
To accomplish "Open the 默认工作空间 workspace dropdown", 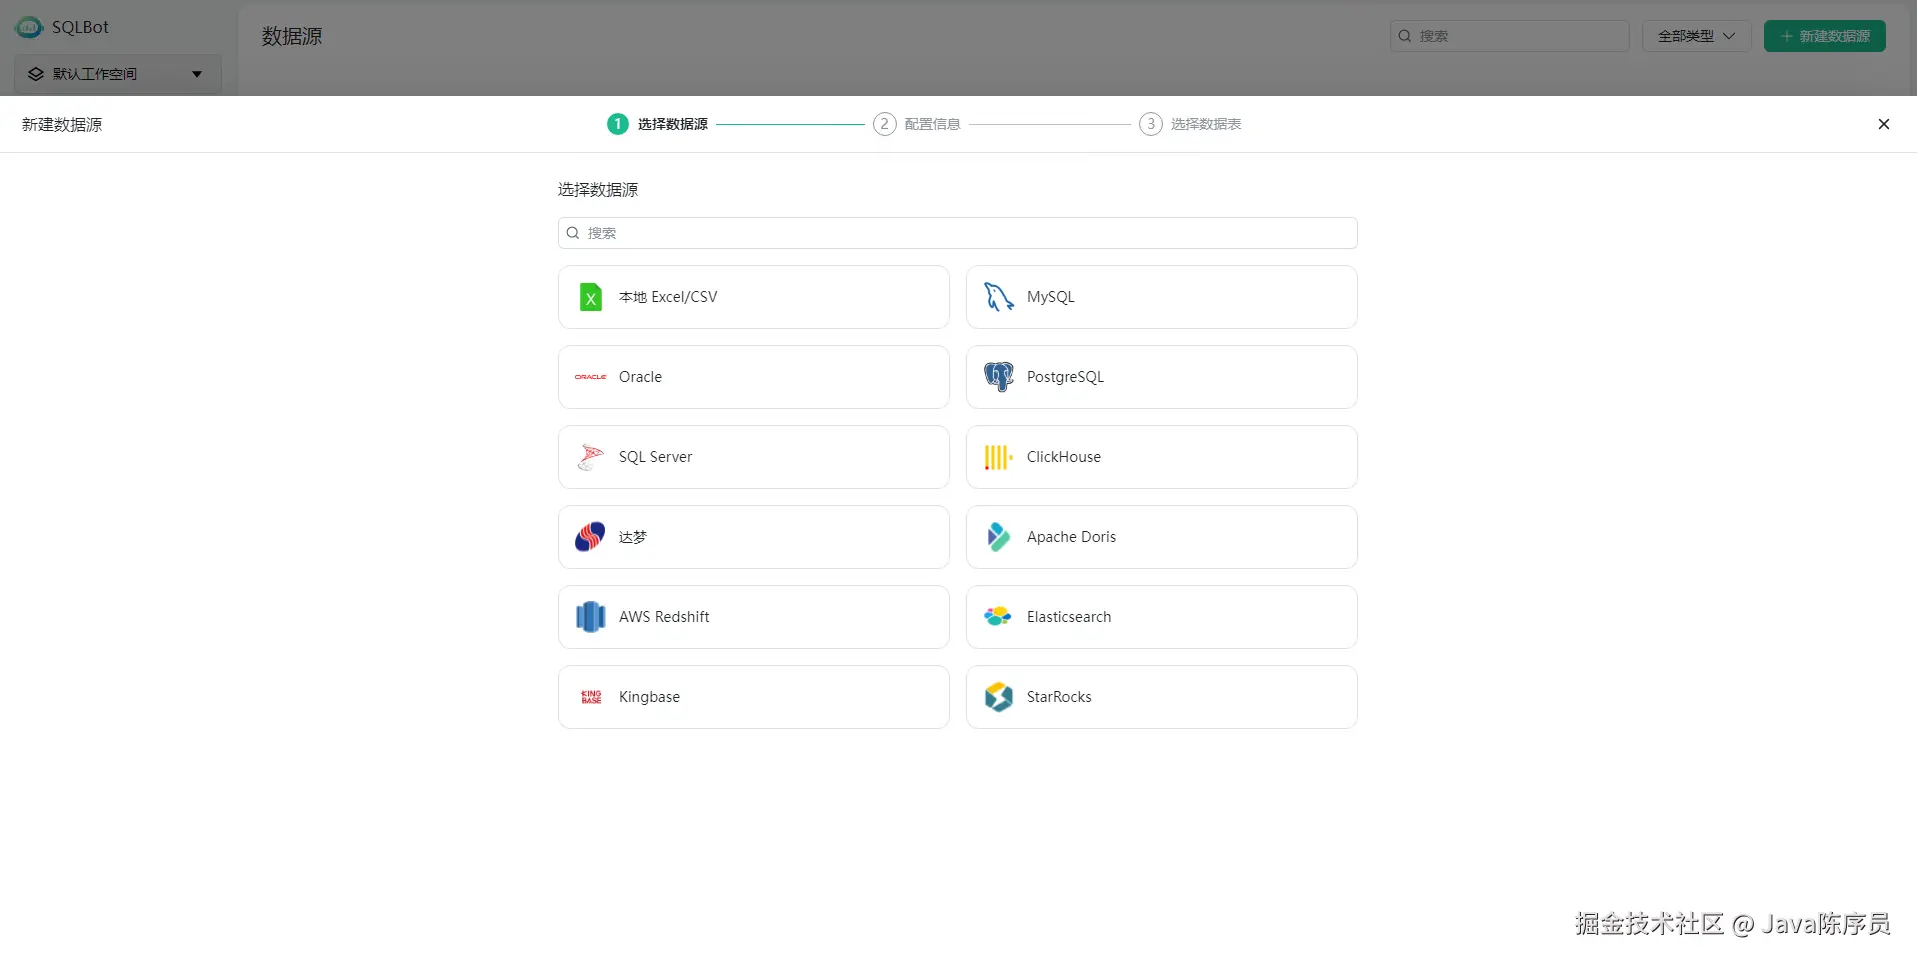I will pos(118,74).
